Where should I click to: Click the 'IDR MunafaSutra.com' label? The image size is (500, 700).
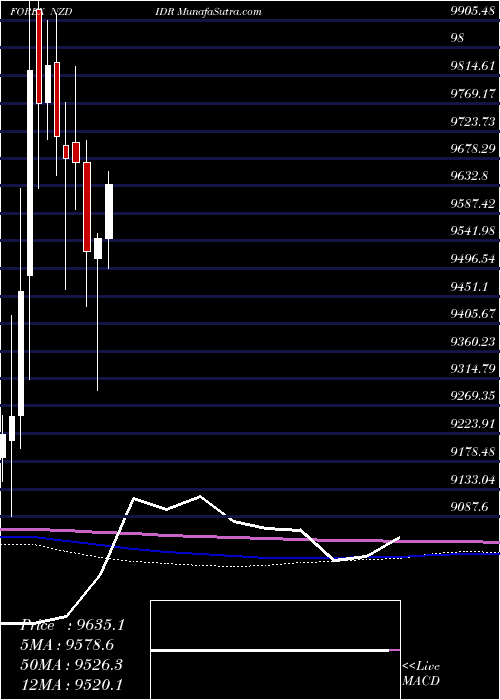click(x=206, y=12)
